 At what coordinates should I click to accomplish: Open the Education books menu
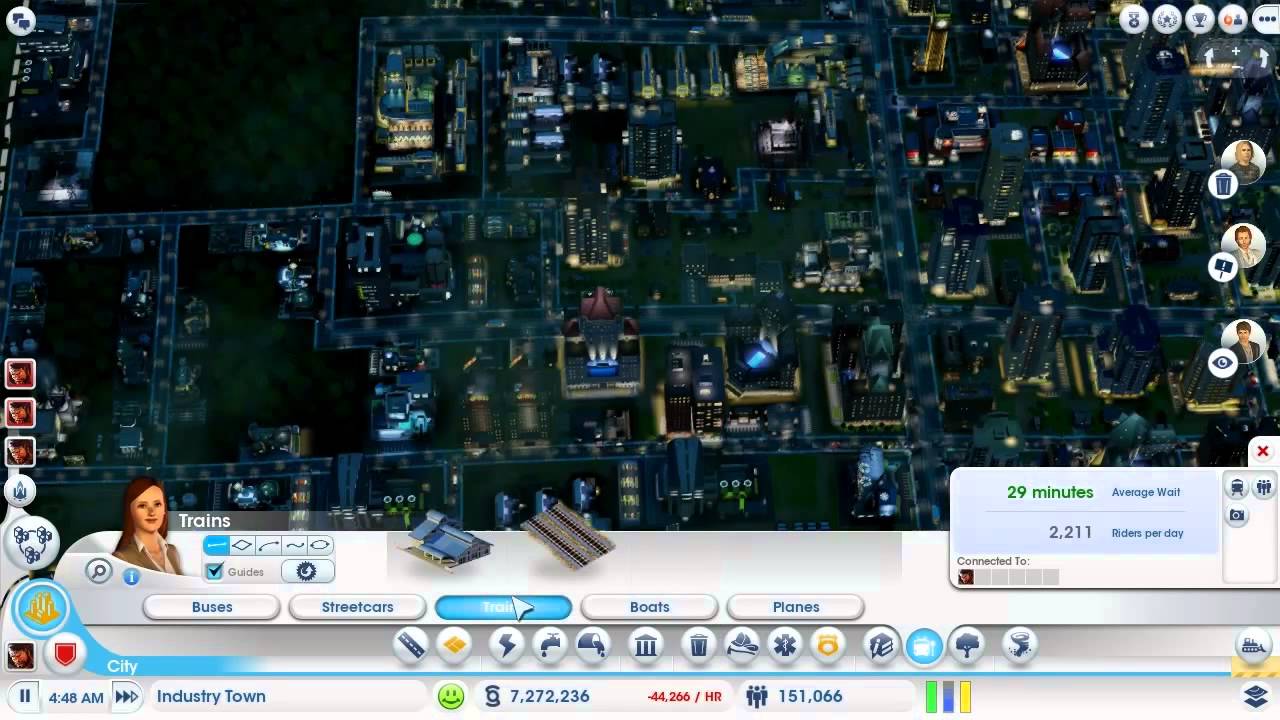click(x=881, y=646)
